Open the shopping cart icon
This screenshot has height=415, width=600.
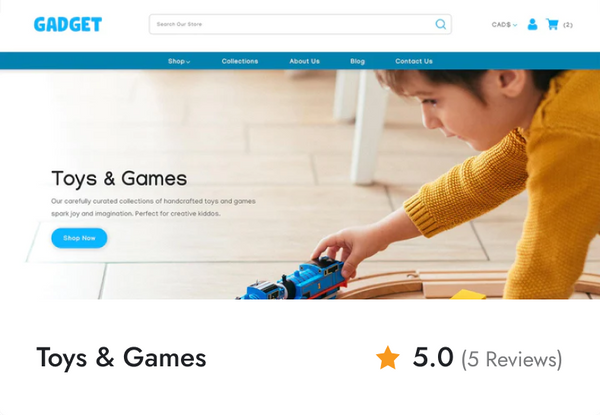tap(552, 24)
